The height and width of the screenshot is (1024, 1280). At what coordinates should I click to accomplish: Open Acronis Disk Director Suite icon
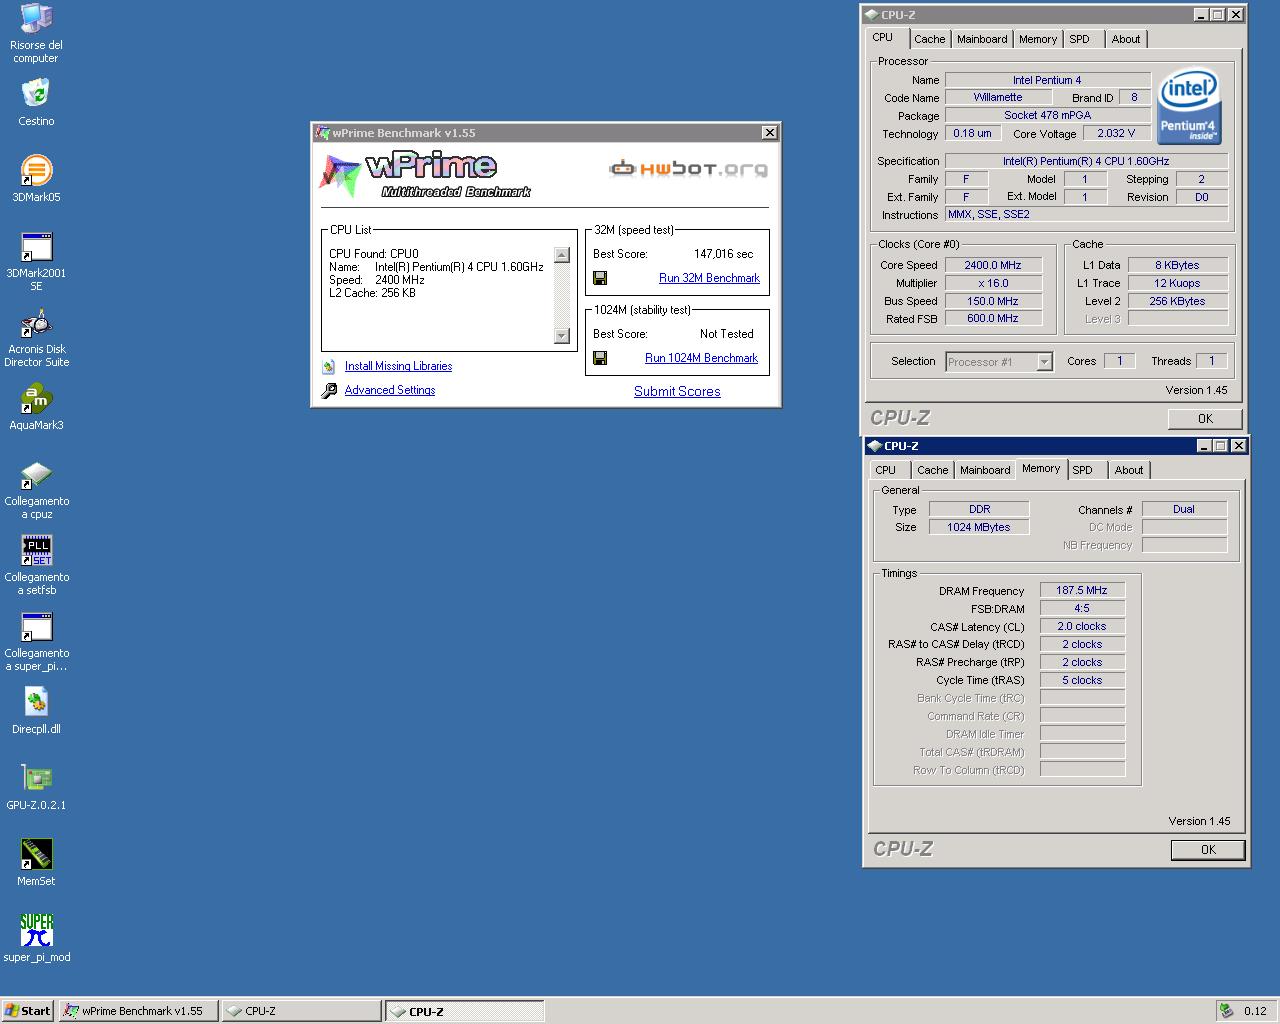pyautogui.click(x=36, y=337)
